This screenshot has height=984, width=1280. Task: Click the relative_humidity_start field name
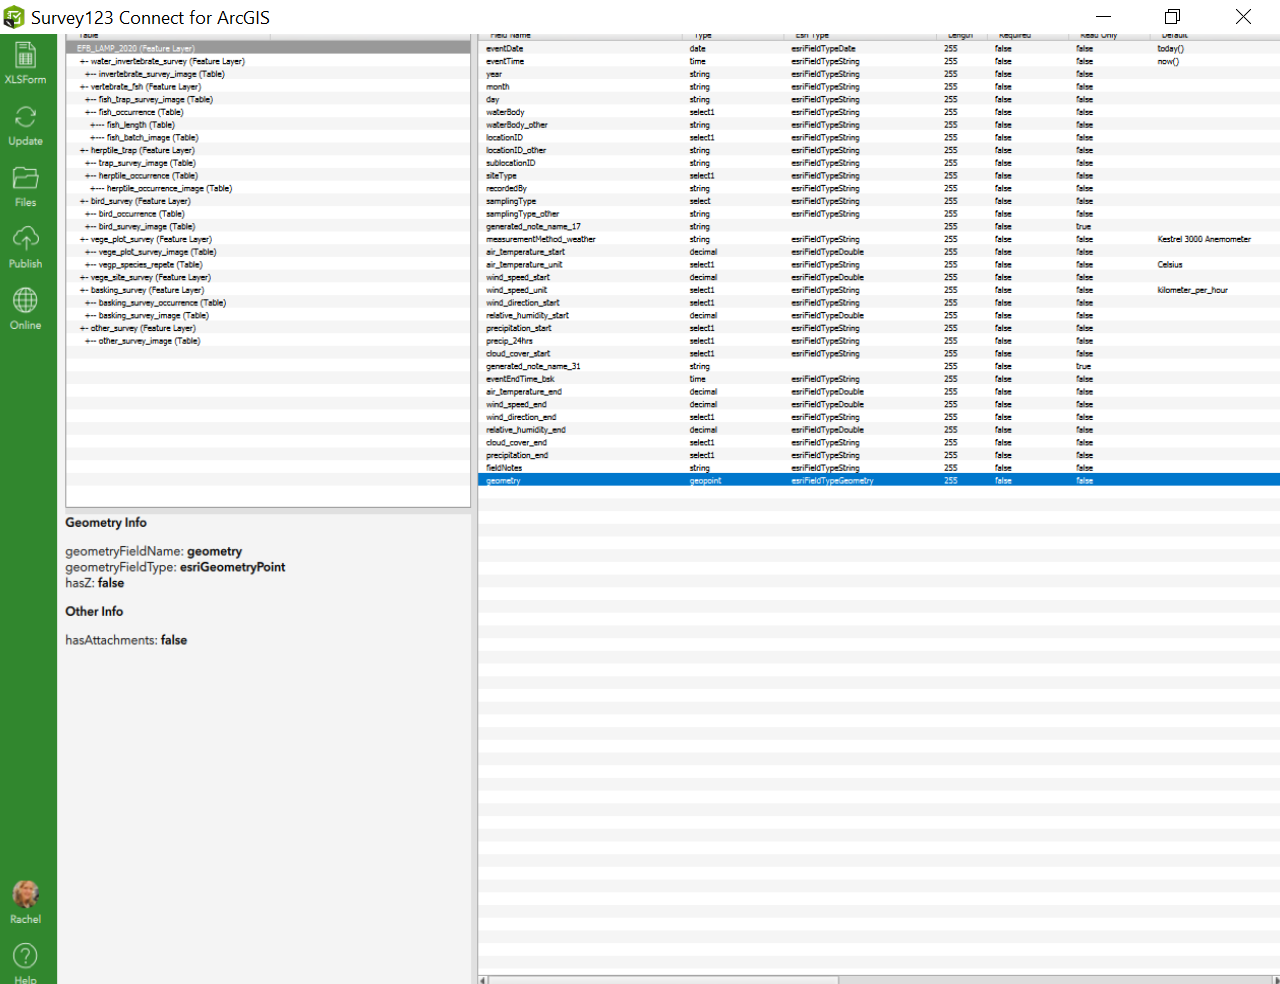[527, 316]
